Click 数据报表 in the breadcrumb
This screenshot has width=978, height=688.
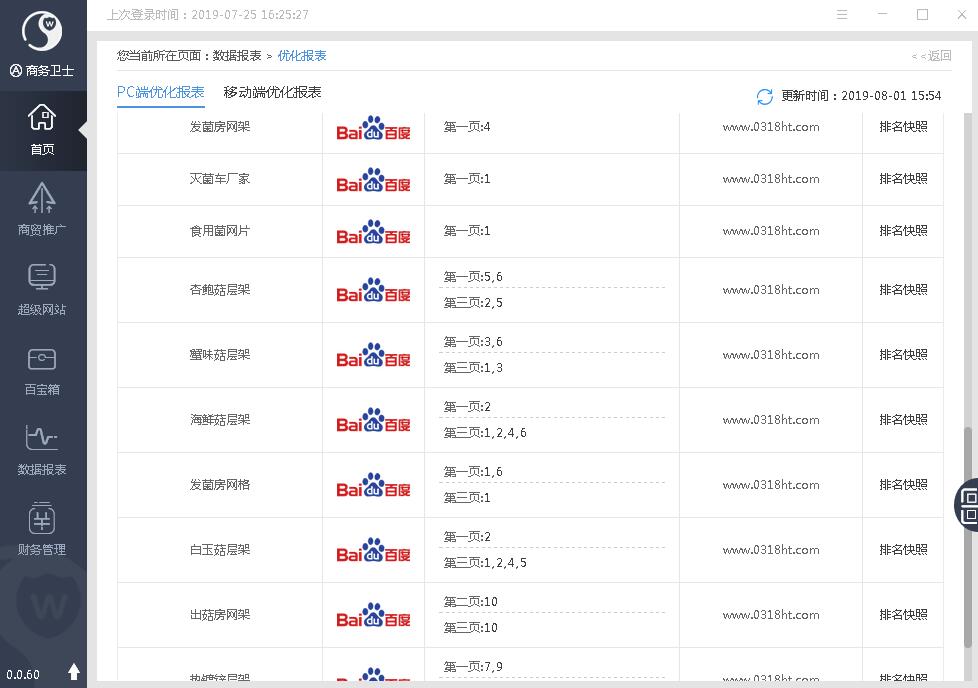click(x=237, y=56)
